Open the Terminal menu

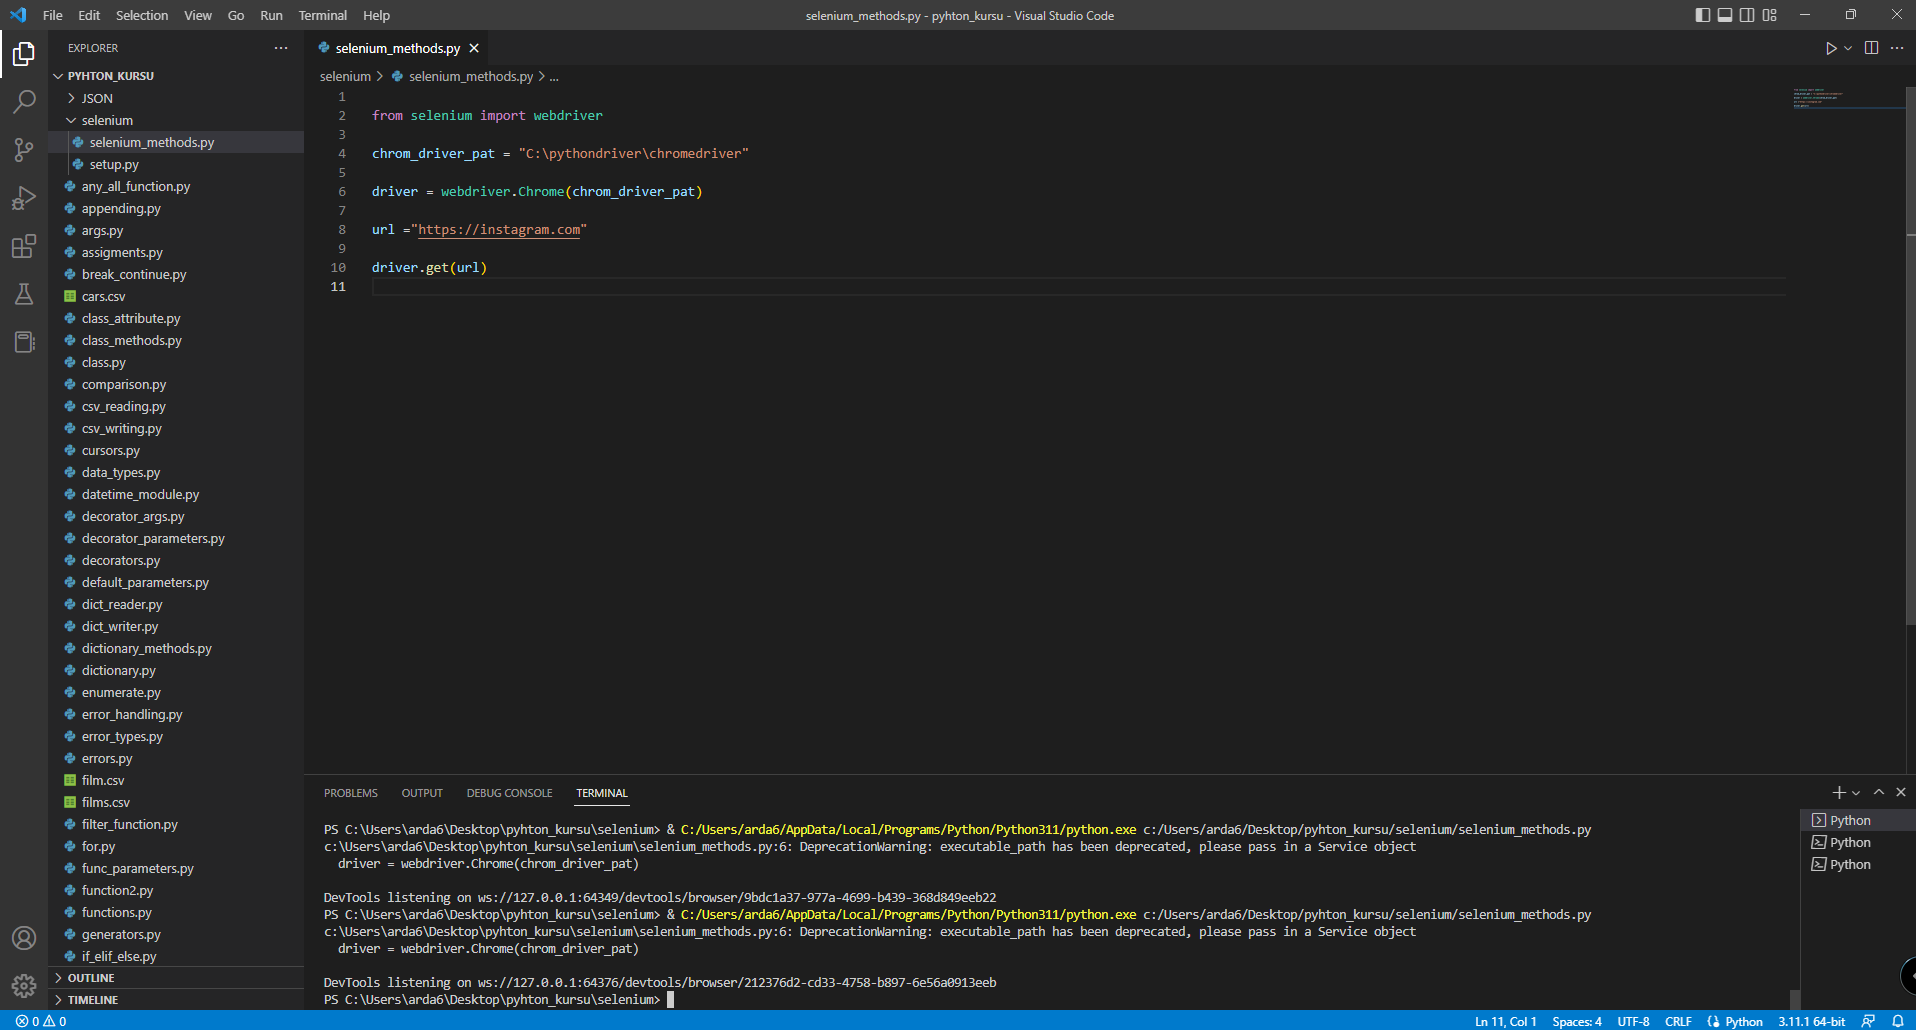pos(322,15)
